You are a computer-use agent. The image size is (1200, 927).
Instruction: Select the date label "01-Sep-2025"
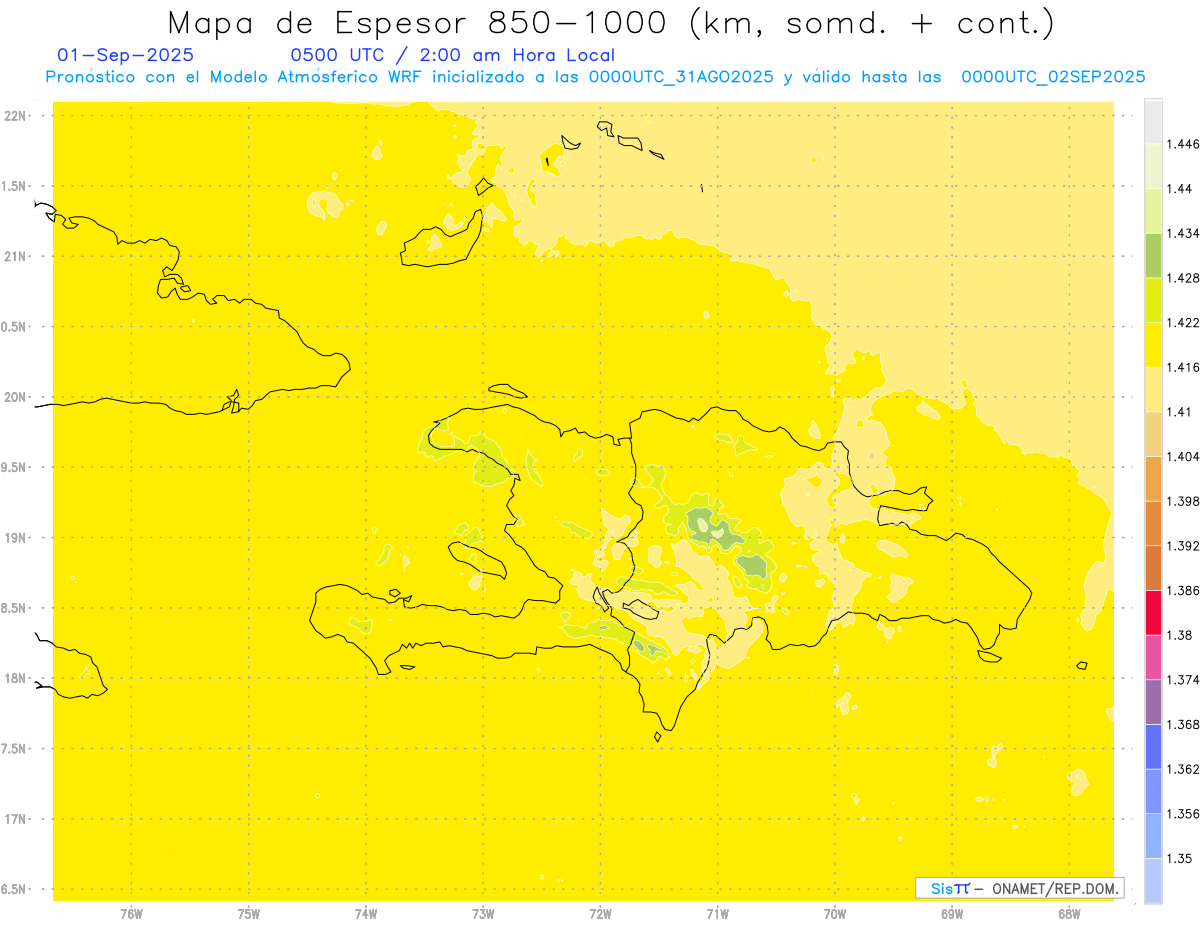(x=126, y=56)
